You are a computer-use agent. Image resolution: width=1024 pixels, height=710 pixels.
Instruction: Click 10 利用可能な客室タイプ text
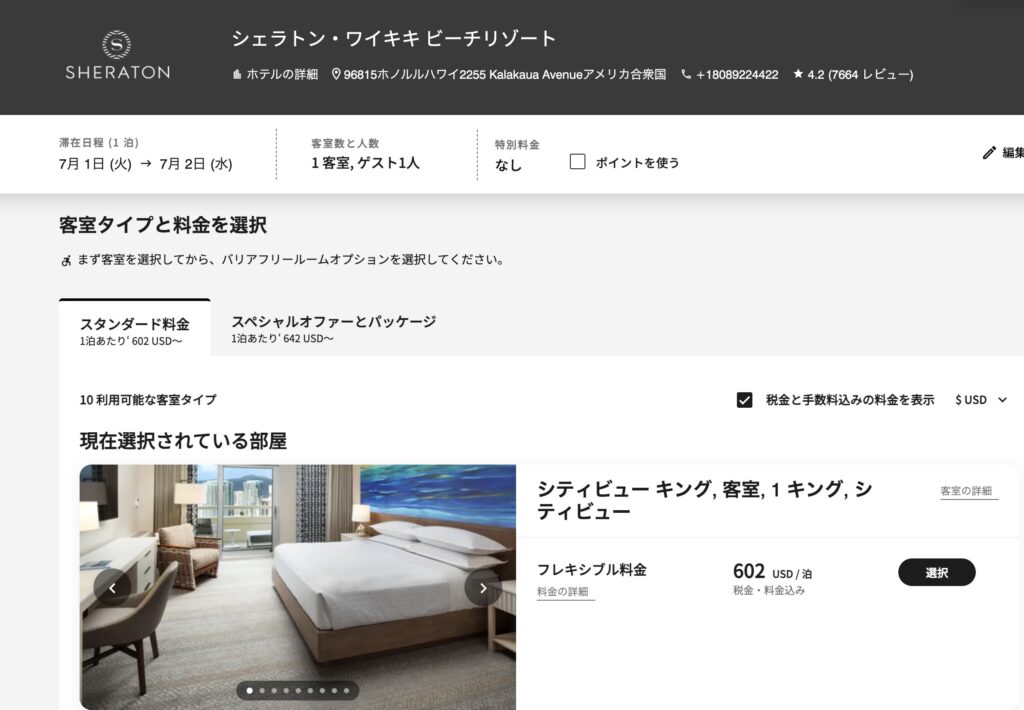click(148, 400)
